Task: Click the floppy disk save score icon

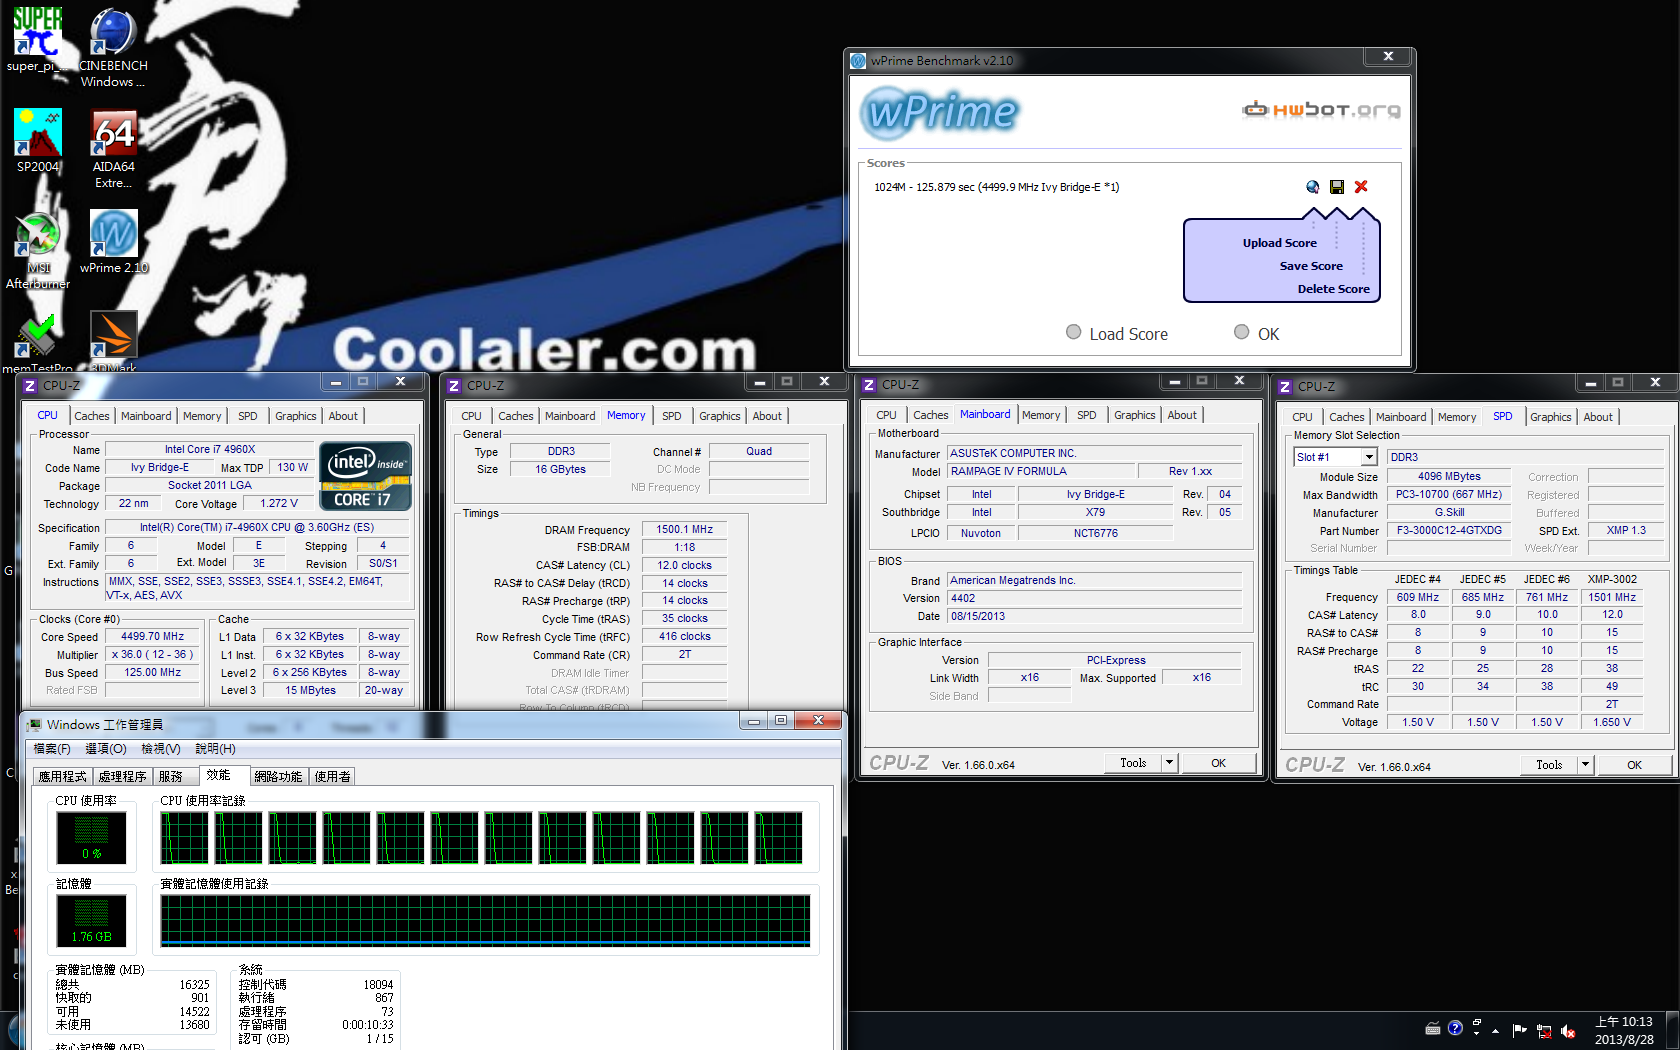Action: (1337, 187)
